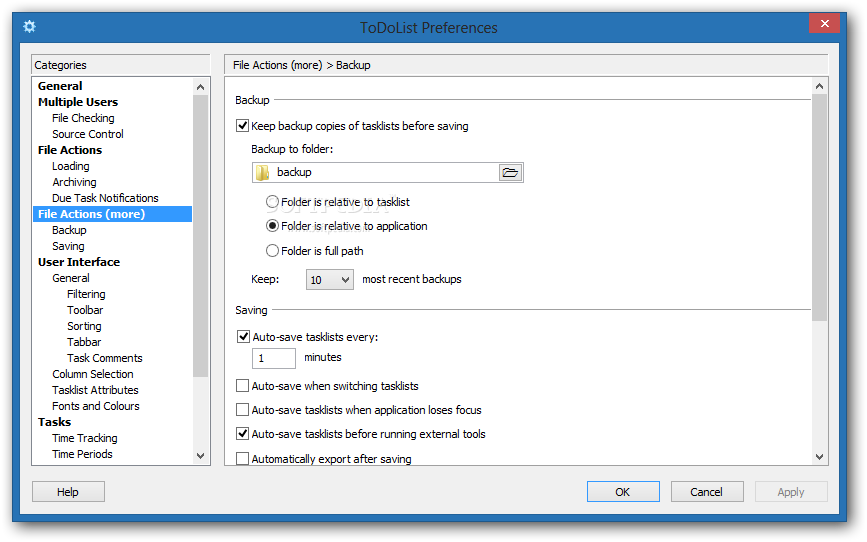Viewport: 867px width, 542px height.
Task: Open Toolbar category
Action: click(85, 310)
